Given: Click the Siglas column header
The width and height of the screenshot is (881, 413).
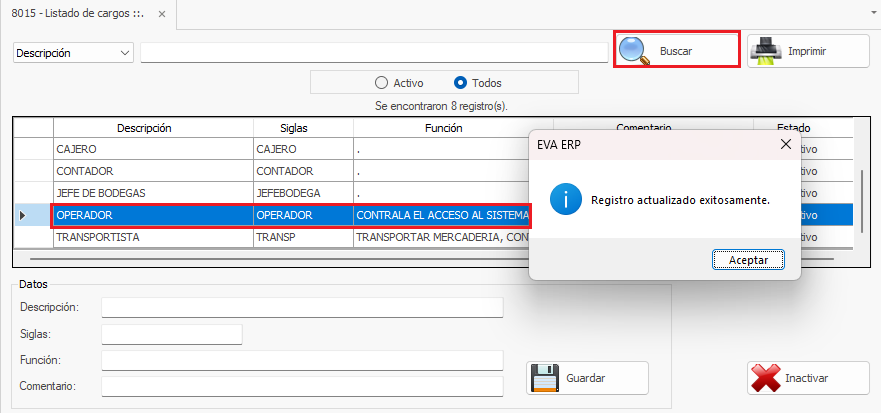Looking at the screenshot, I should [x=294, y=128].
